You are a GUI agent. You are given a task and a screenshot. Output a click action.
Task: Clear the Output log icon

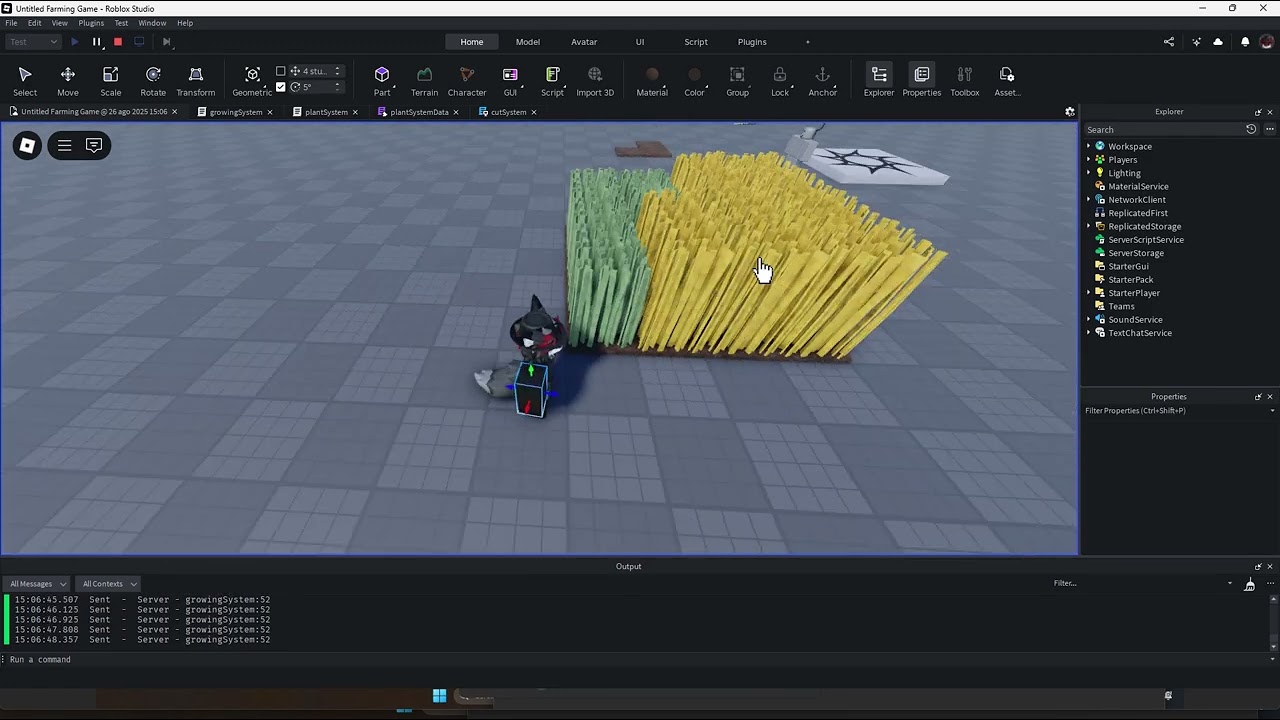point(1249,584)
